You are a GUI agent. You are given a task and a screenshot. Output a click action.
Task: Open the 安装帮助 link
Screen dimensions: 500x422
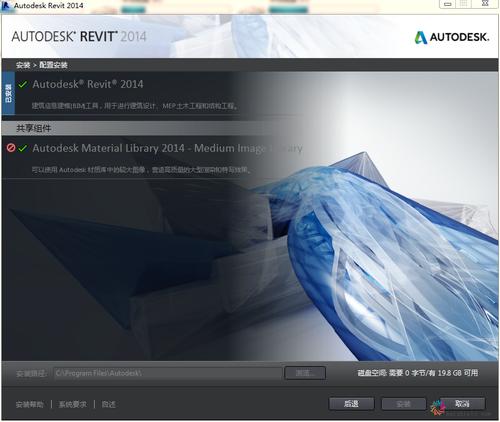(x=30, y=405)
